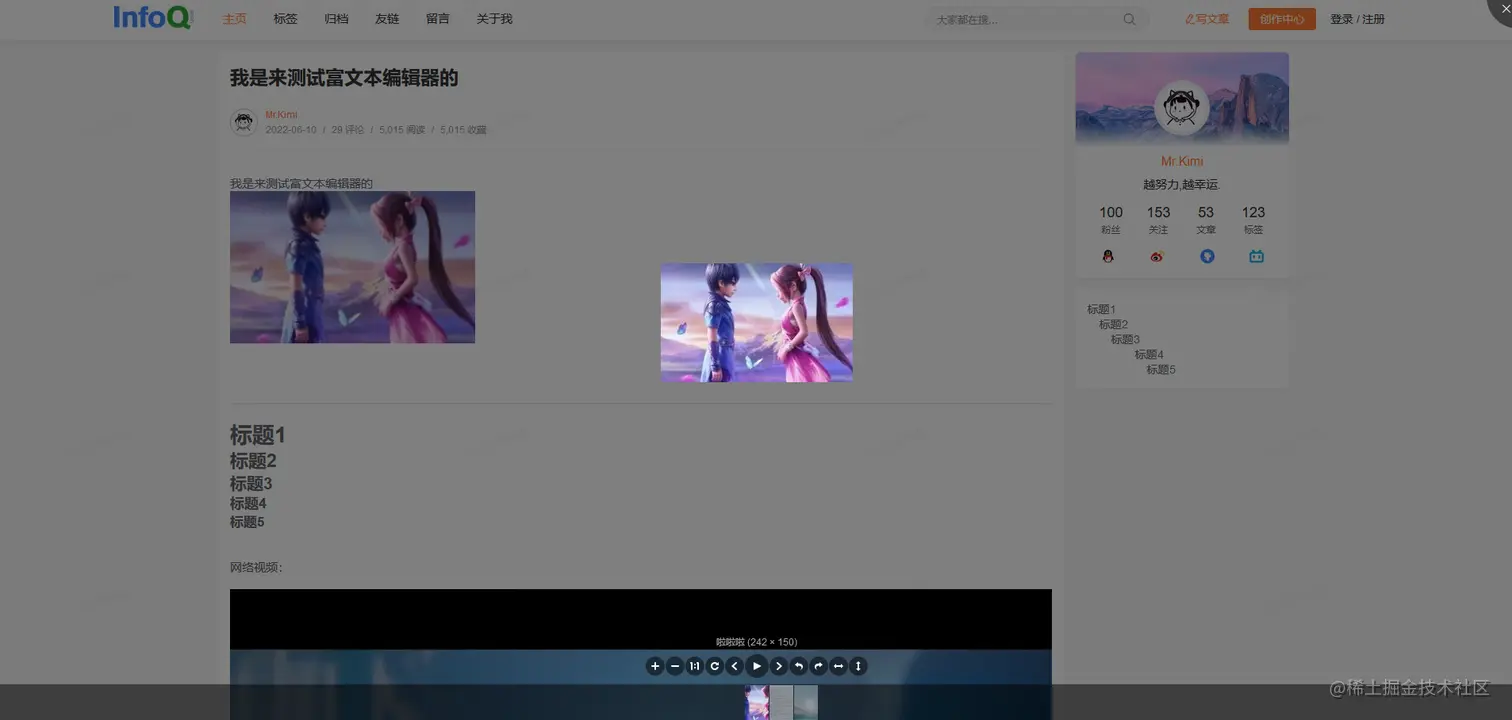Click the 创作中心 button
1512x720 pixels.
coord(1281,18)
